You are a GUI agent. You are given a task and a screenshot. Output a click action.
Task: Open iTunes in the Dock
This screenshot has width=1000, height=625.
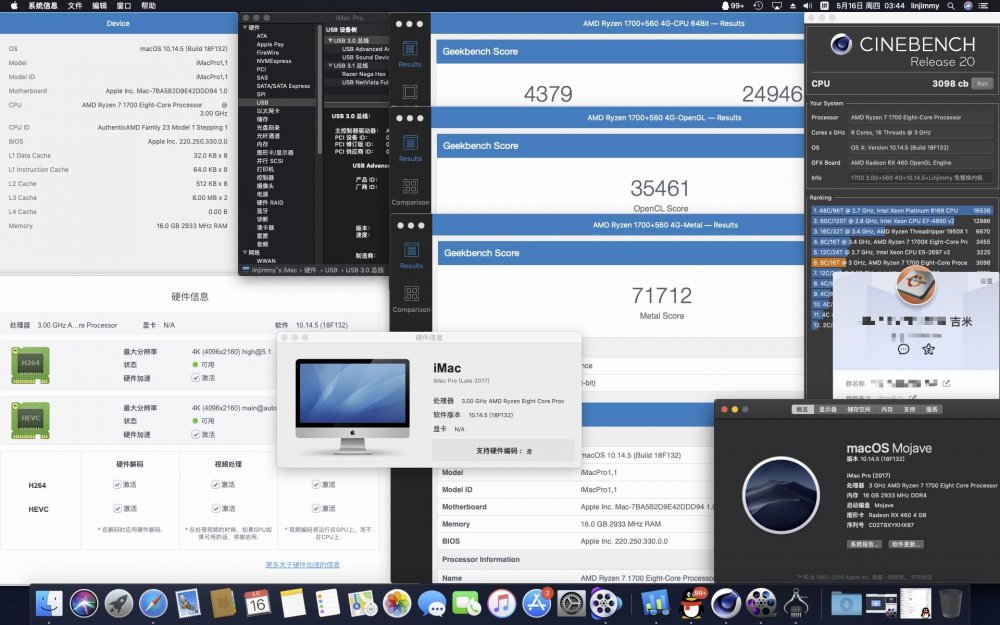click(x=501, y=603)
